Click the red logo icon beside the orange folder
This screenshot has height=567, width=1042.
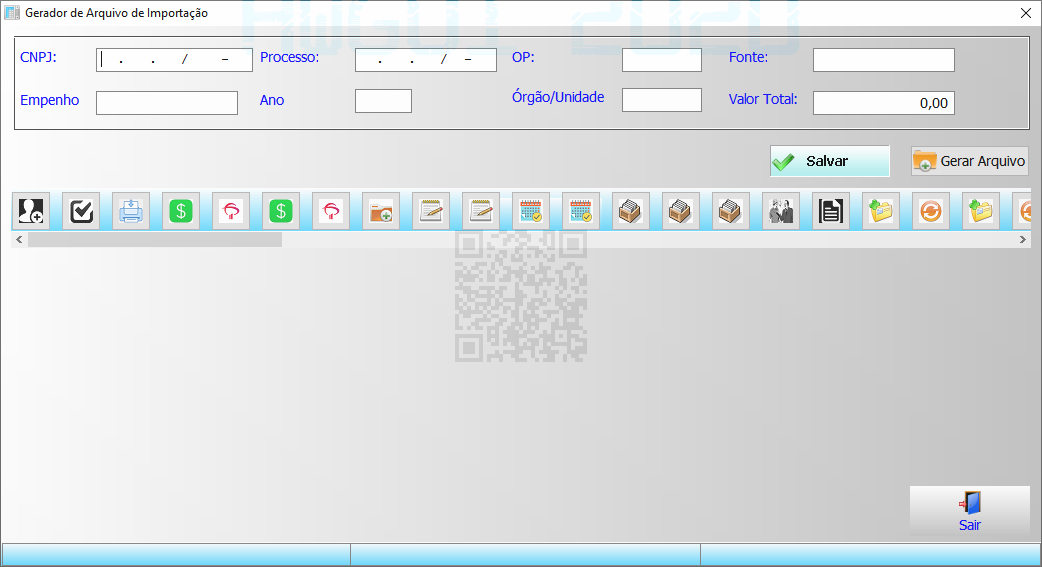pos(331,211)
